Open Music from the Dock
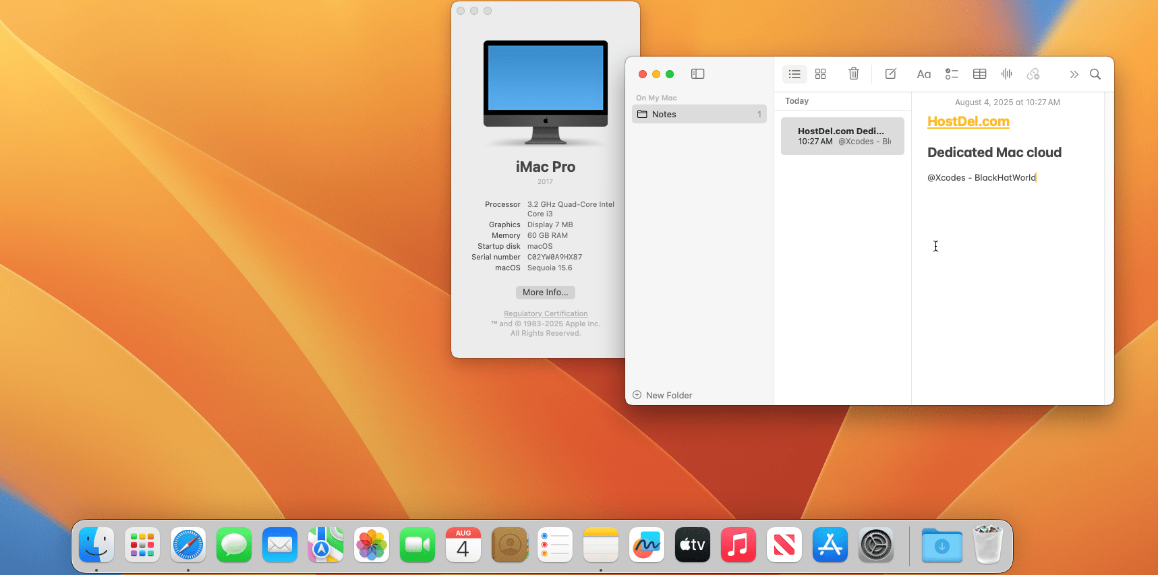Screen dimensions: 1158x575 738,545
